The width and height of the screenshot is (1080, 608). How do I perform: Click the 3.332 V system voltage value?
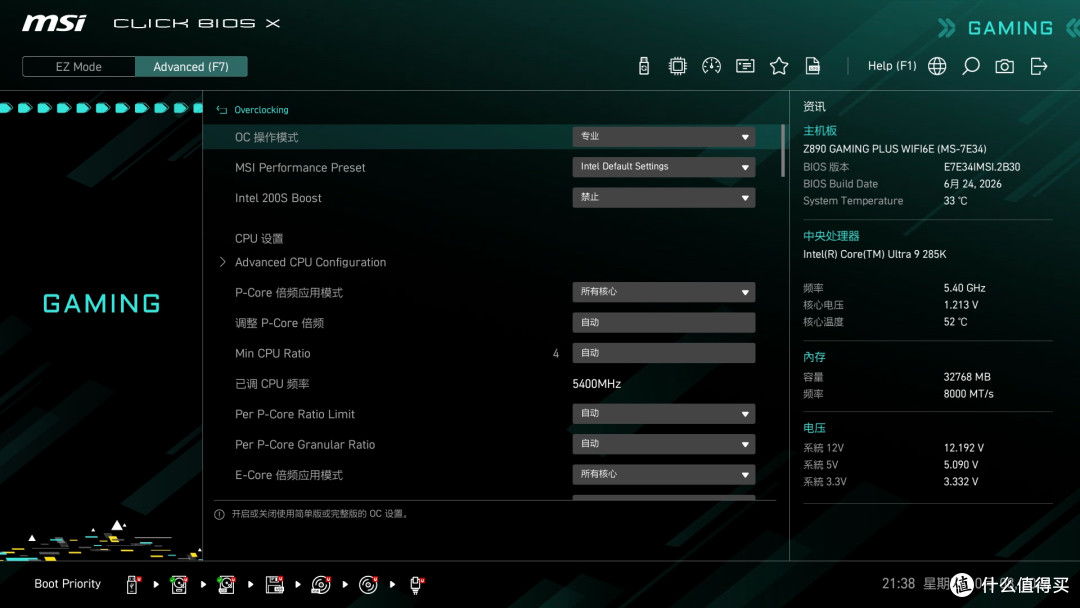pyautogui.click(x=961, y=481)
